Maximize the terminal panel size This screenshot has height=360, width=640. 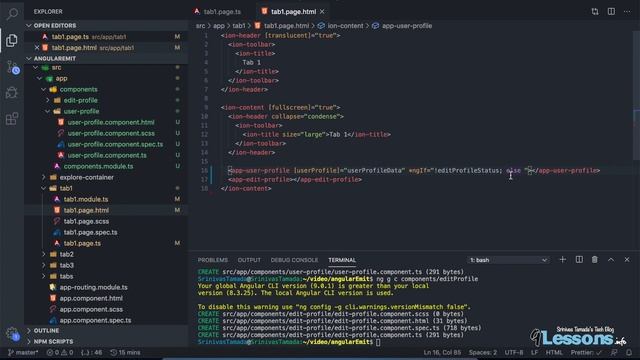[611, 260]
